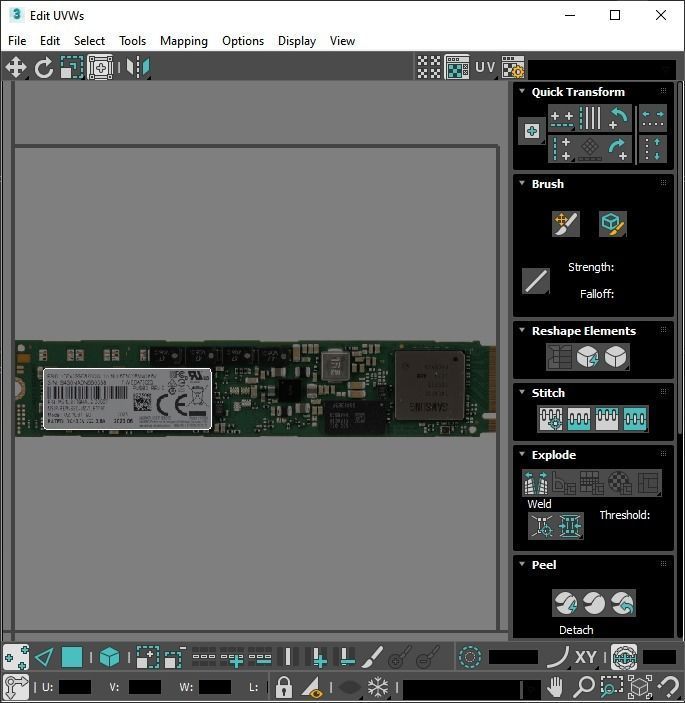Screen dimensions: 685x703
Task: Click the Break icon in Explode
Action: [536, 483]
